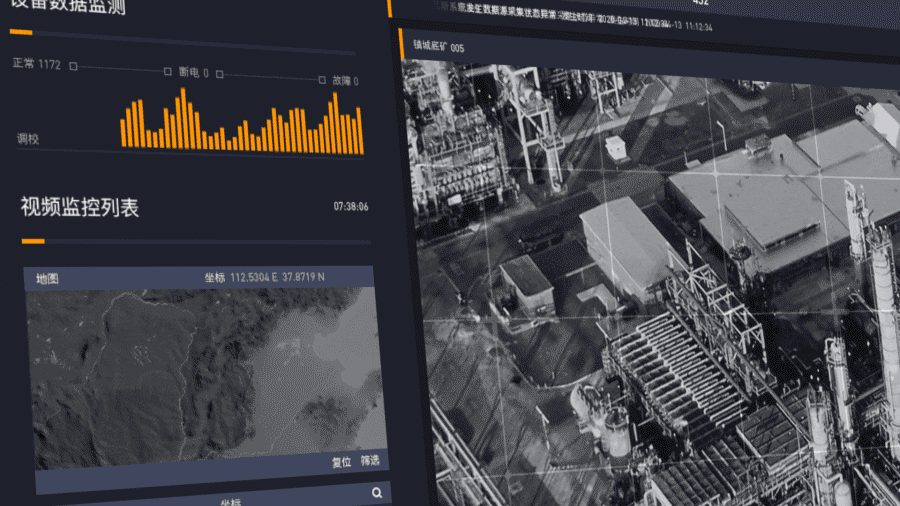Screen dimensions: 900x506
Task: Click the 复位 reset button on map panel
Action: point(342,462)
